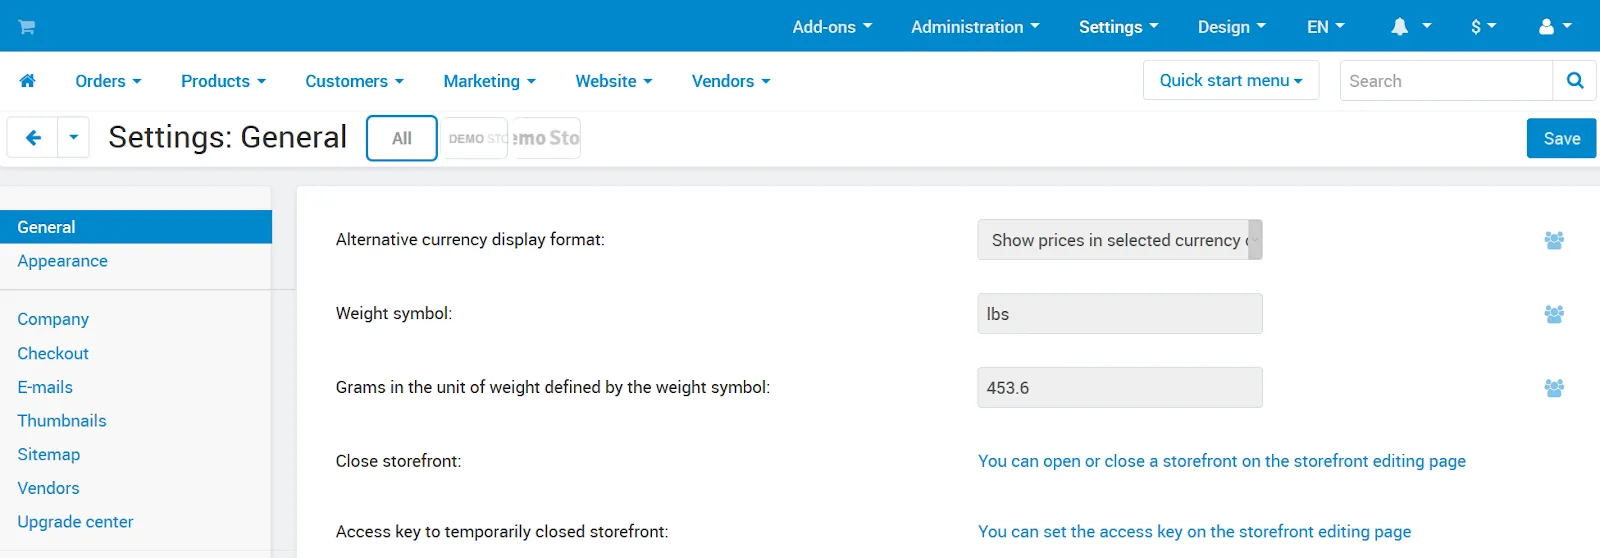Open Alternative currency display format dropdown

pyautogui.click(x=1120, y=240)
